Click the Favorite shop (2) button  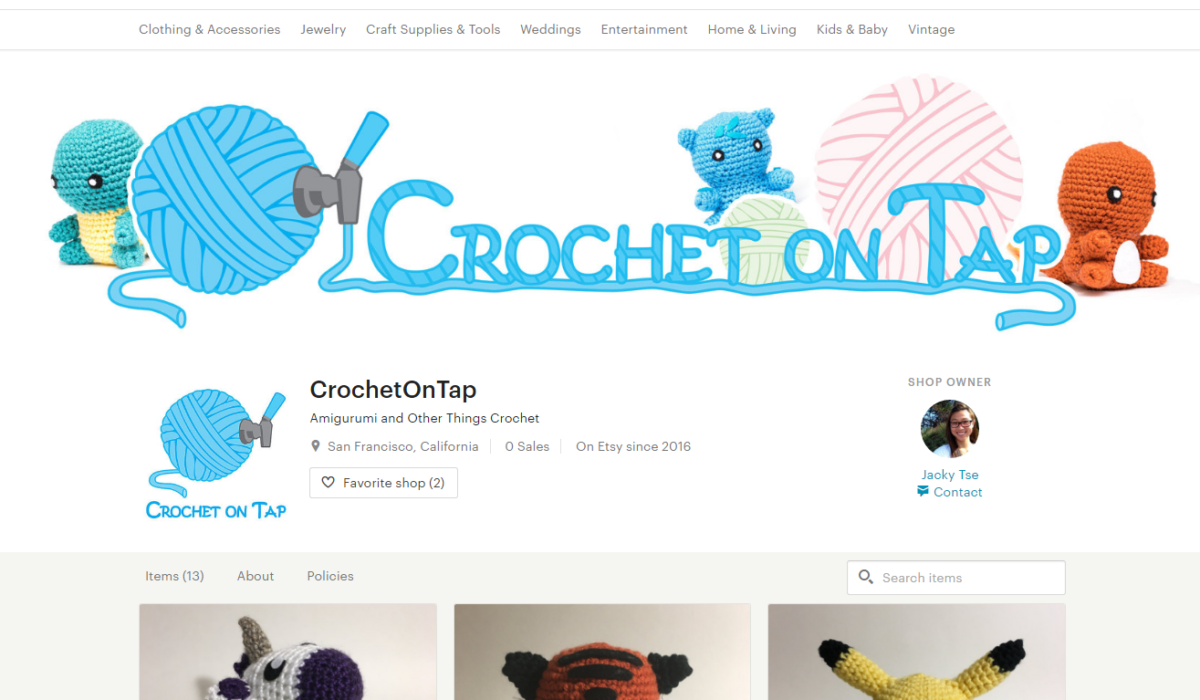384,483
